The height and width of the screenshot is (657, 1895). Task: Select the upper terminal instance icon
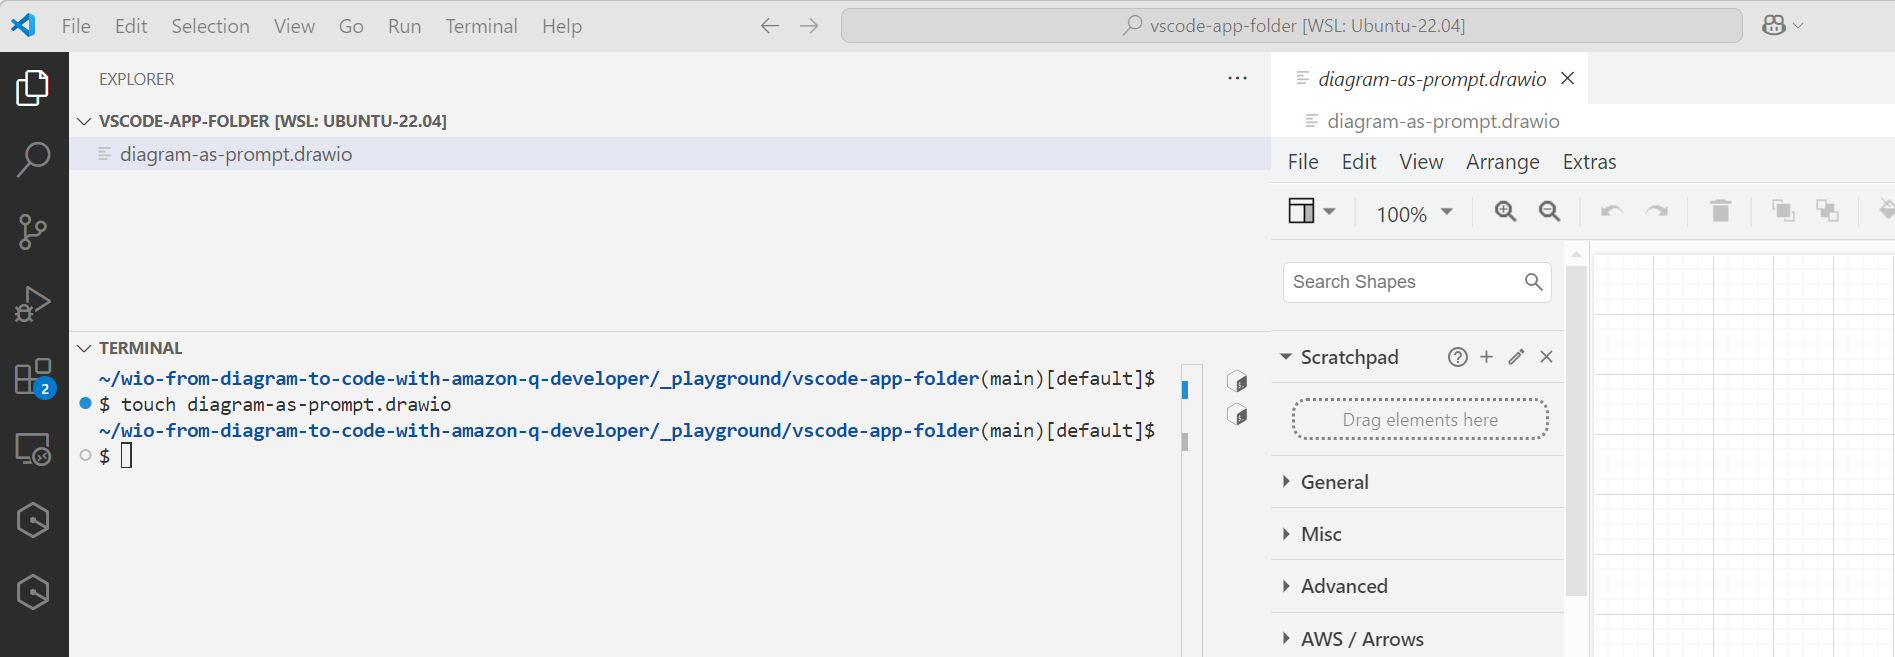(x=1237, y=381)
